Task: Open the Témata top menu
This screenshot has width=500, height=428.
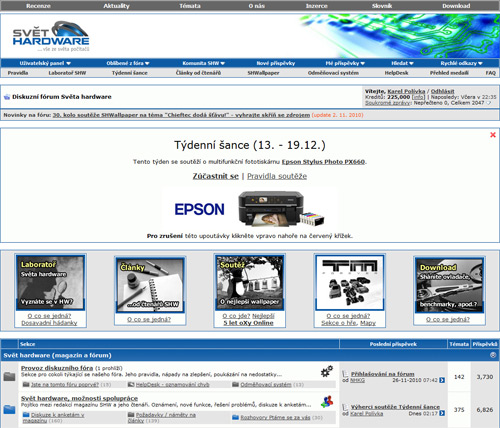Action: (x=190, y=6)
